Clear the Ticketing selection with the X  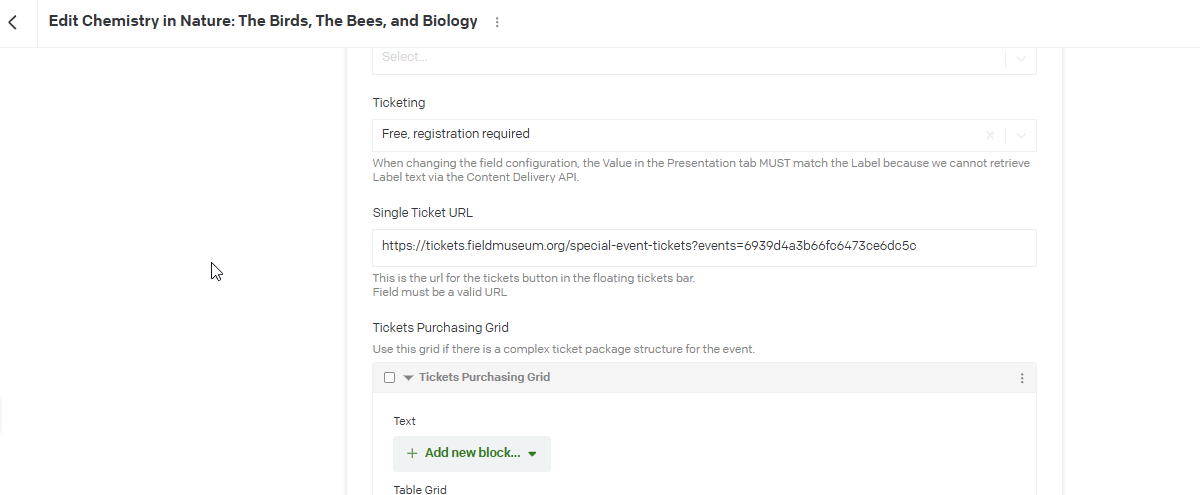[x=990, y=135]
